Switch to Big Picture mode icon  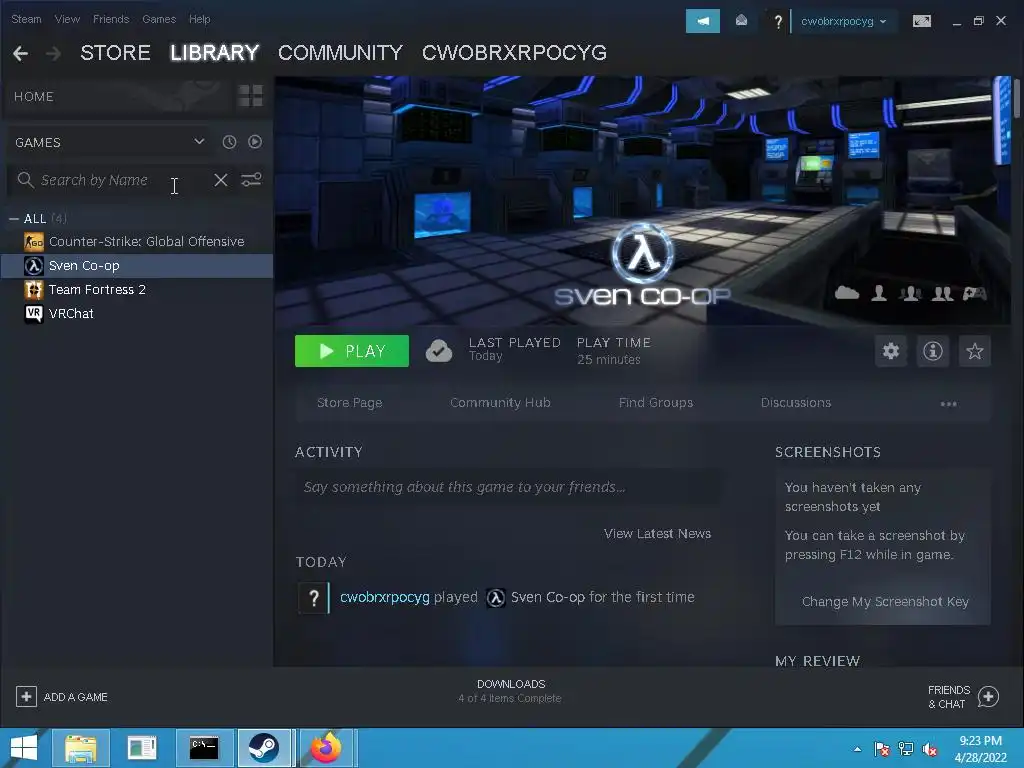click(921, 21)
